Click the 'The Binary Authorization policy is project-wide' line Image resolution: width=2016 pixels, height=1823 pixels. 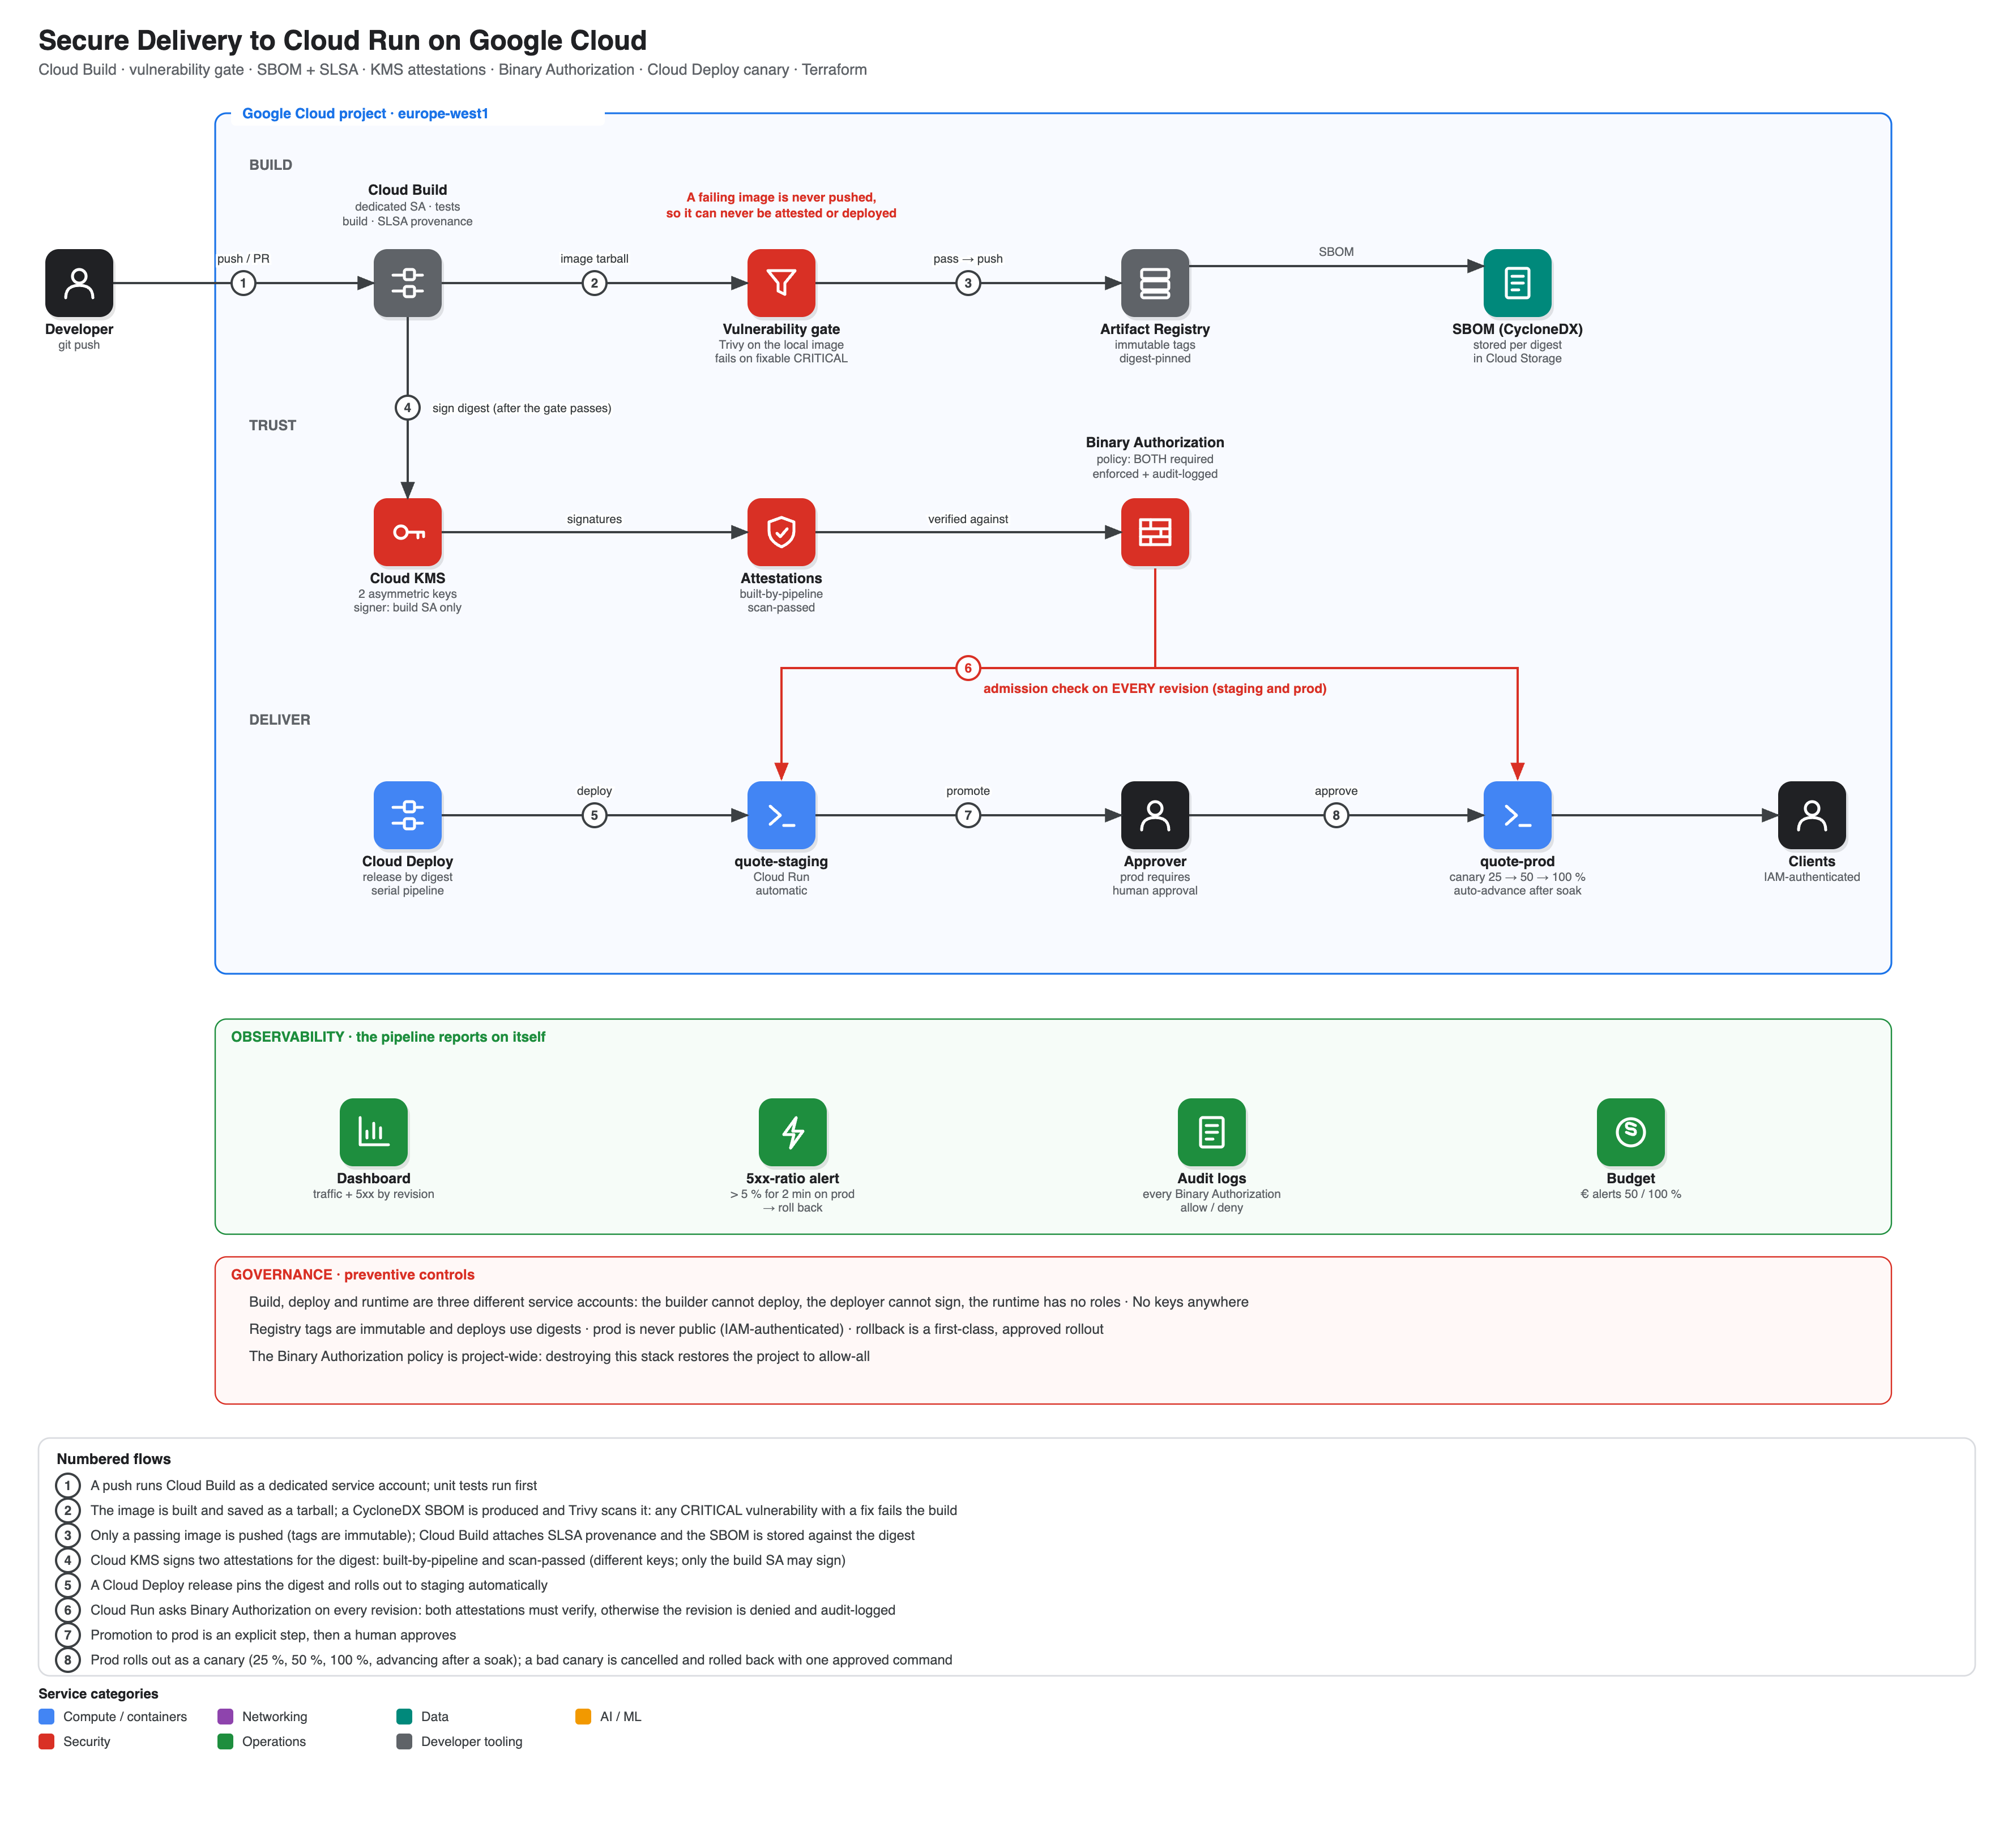(x=559, y=1356)
